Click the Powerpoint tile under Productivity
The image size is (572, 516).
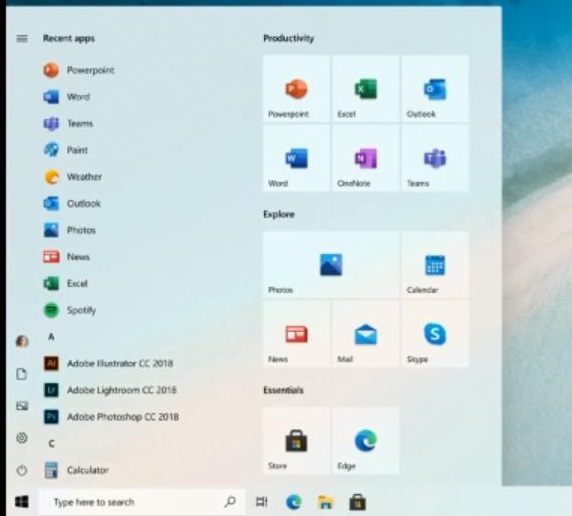(296, 89)
